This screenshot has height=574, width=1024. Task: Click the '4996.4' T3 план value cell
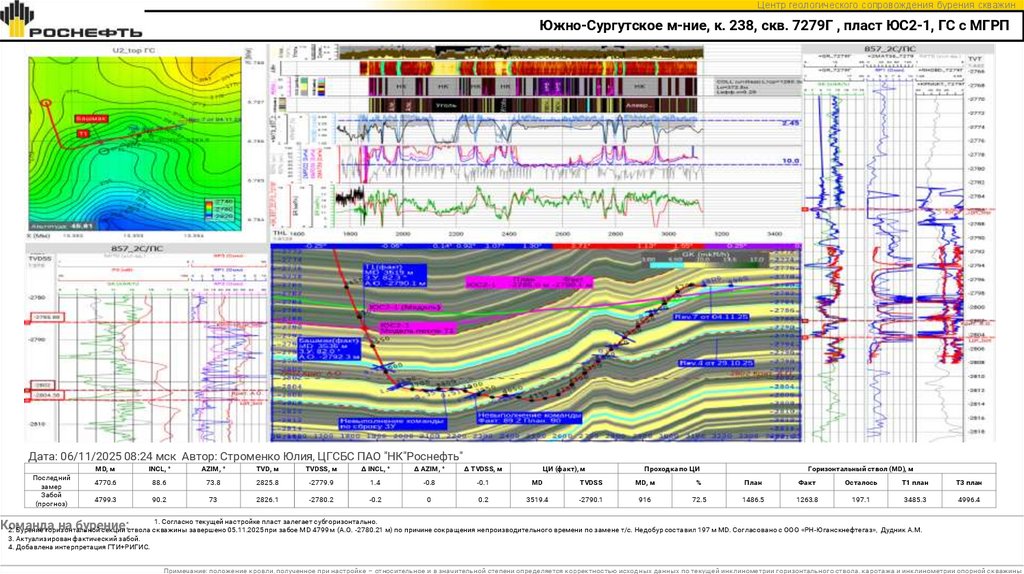[x=969, y=500]
